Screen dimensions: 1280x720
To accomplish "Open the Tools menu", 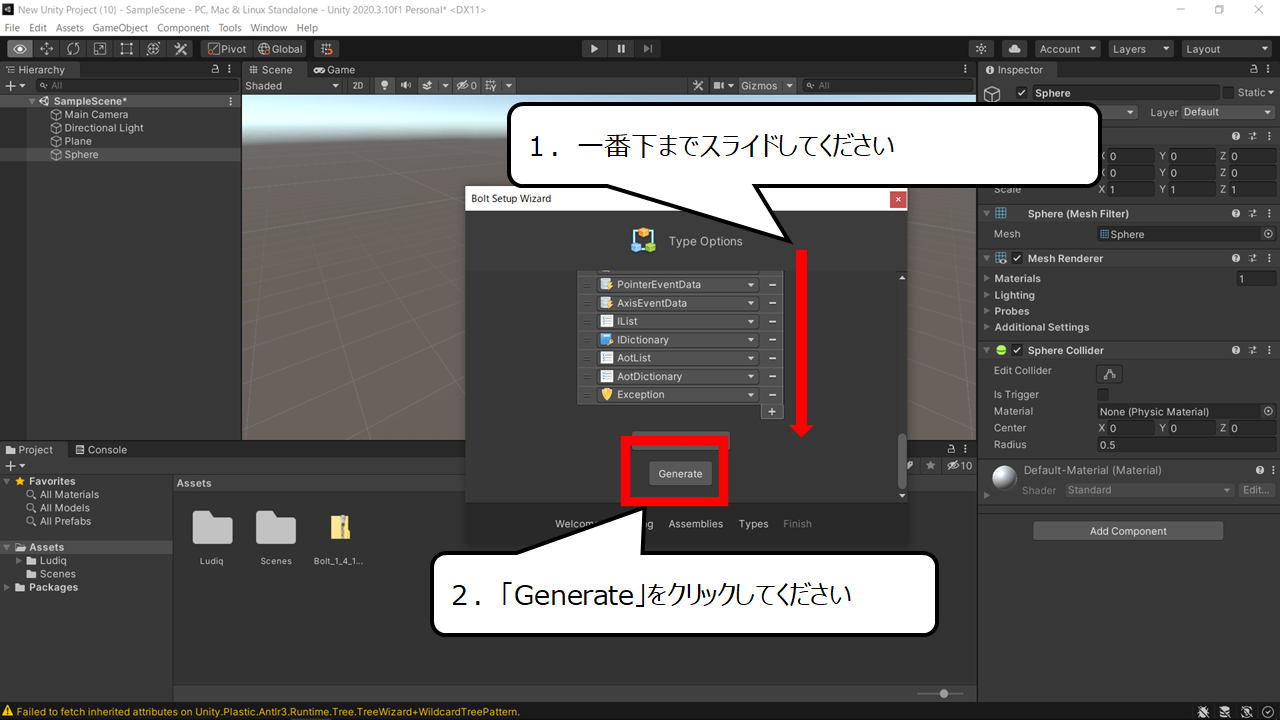I will point(230,28).
